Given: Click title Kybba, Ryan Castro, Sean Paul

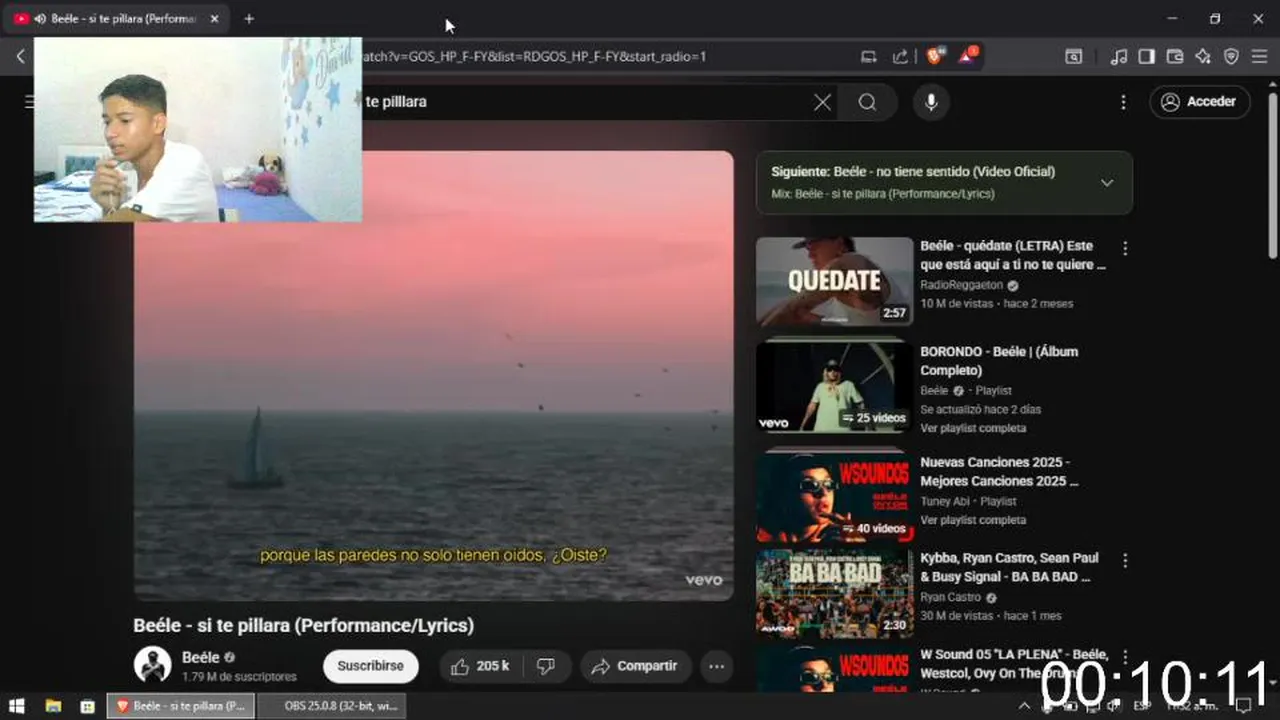Looking at the screenshot, I should point(1009,567).
